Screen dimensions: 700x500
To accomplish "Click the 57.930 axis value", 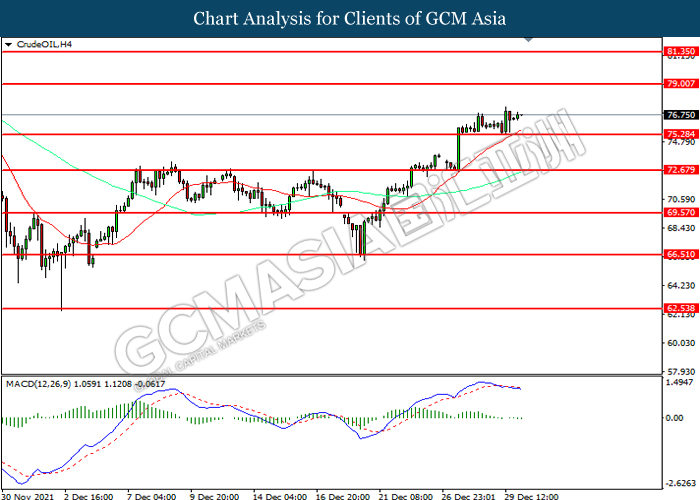I will coord(681,371).
